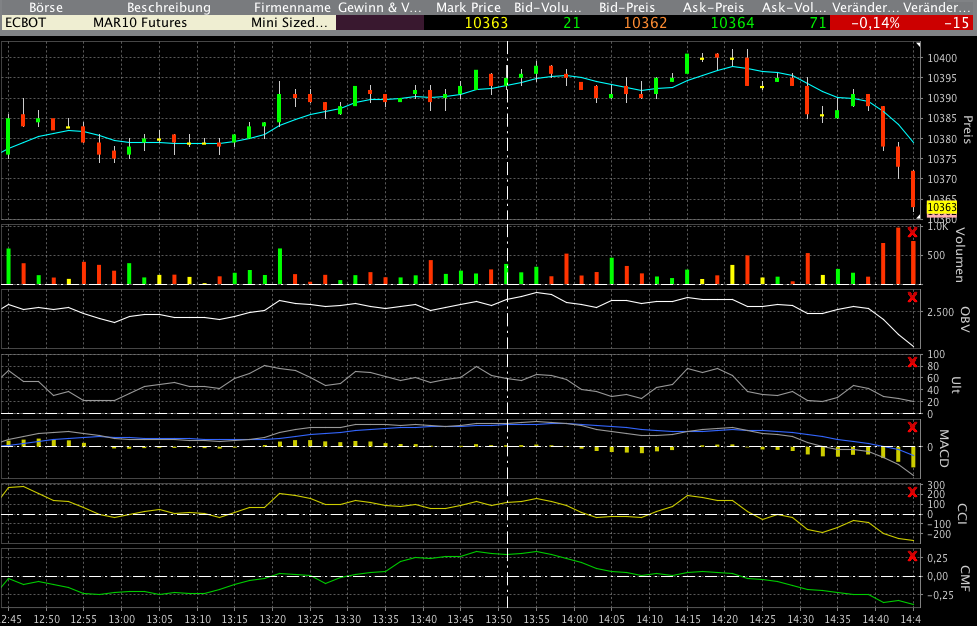The height and width of the screenshot is (626, 977).
Task: Click the yellow 10363 price label on axis
Action: pyautogui.click(x=941, y=207)
